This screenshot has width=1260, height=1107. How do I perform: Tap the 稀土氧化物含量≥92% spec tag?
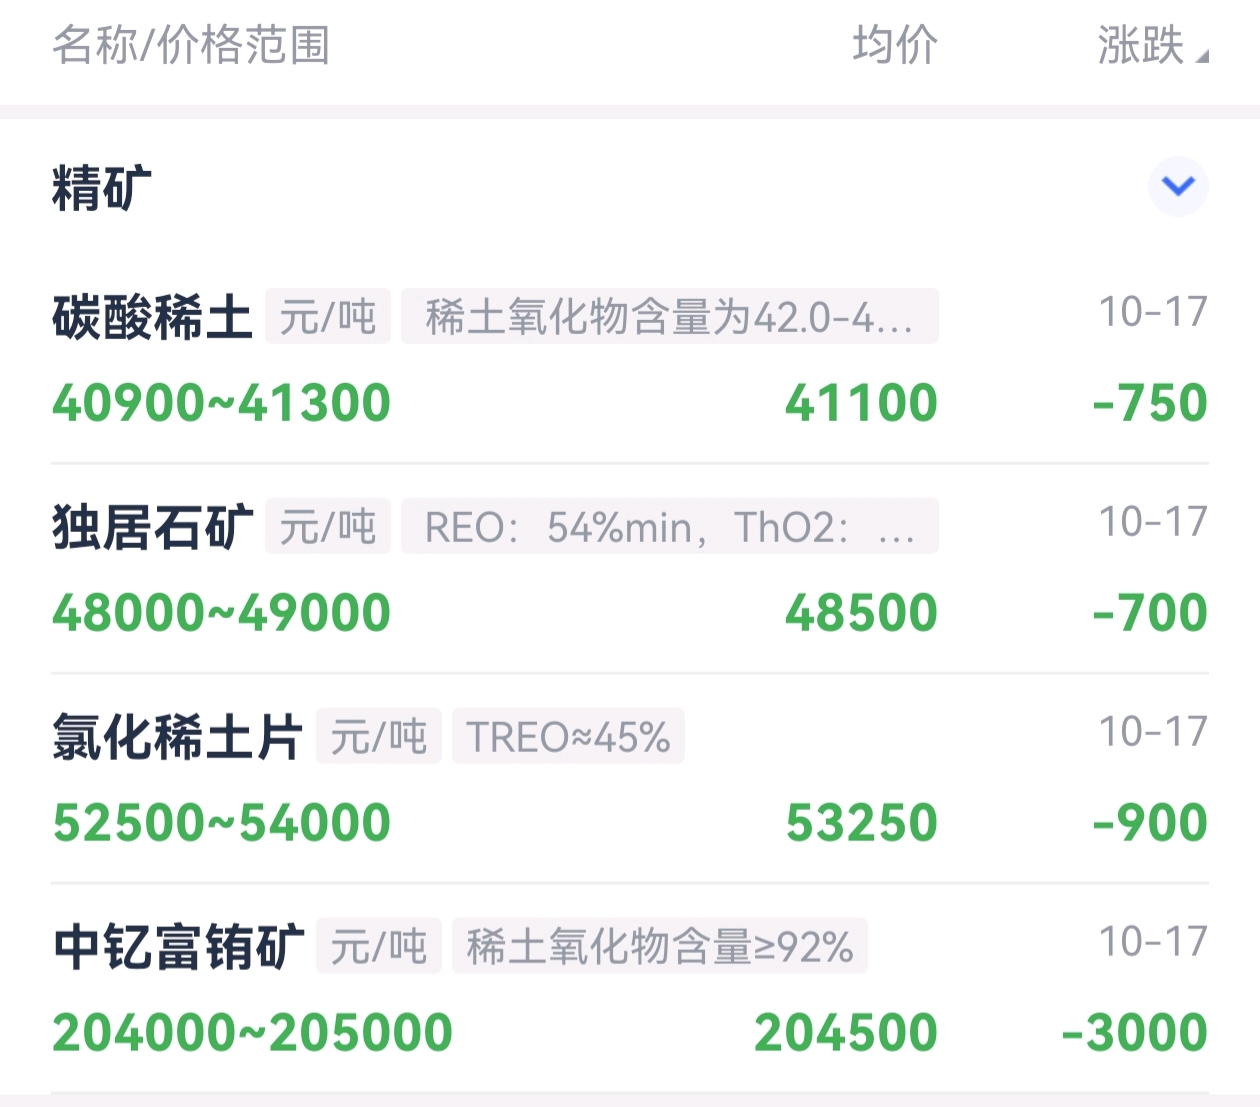659,947
